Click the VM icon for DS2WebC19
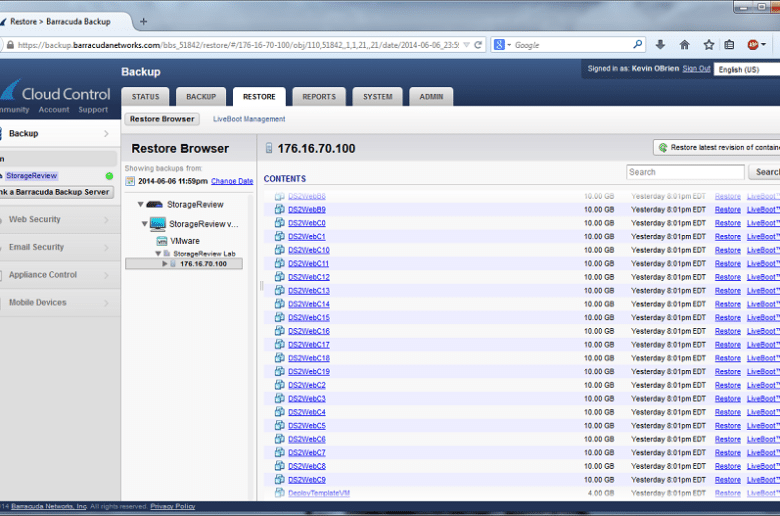The image size is (780, 516). point(280,371)
